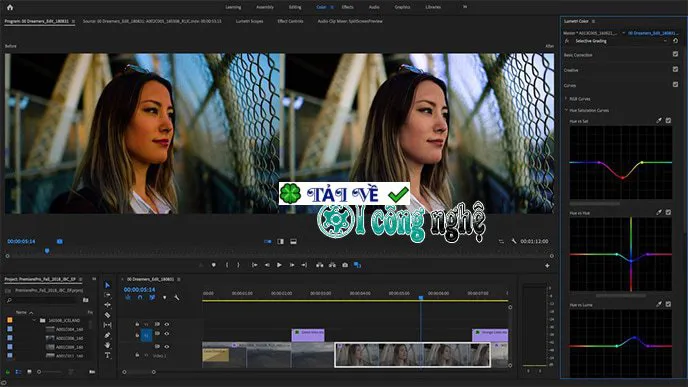Image resolution: width=688 pixels, height=387 pixels.
Task: Switch Project panel to icon view
Action: coord(29,372)
